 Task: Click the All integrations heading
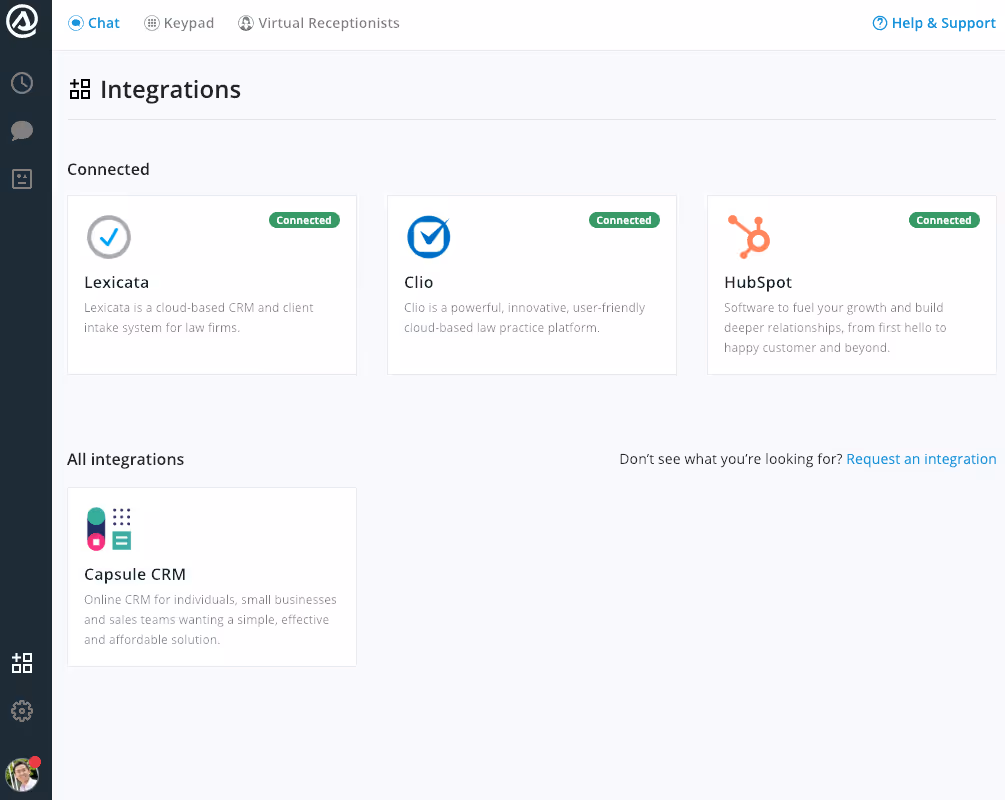(x=126, y=459)
